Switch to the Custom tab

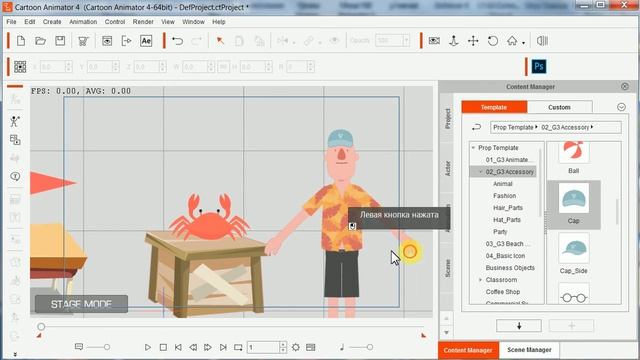(559, 107)
